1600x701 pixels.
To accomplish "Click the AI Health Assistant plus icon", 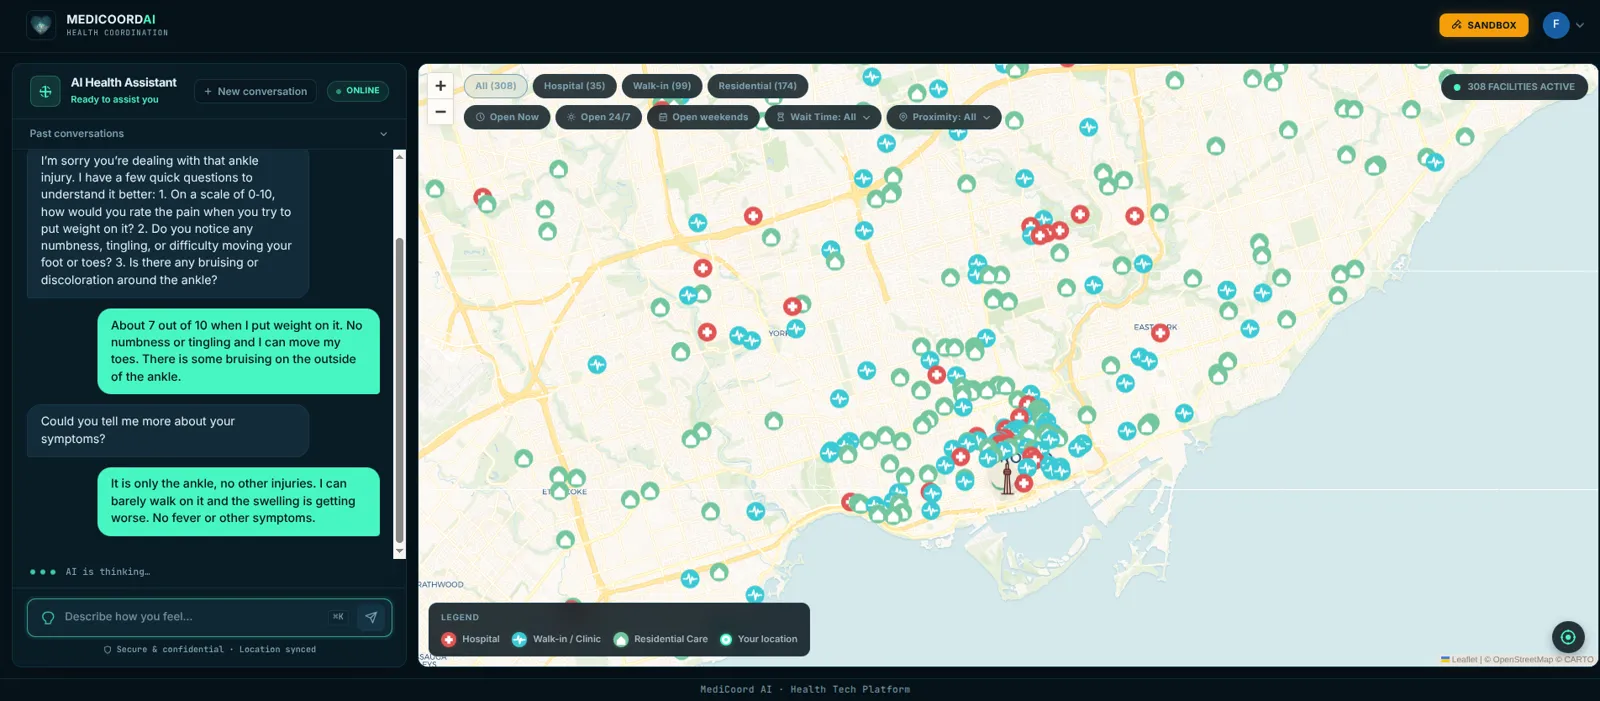I will 45,91.
